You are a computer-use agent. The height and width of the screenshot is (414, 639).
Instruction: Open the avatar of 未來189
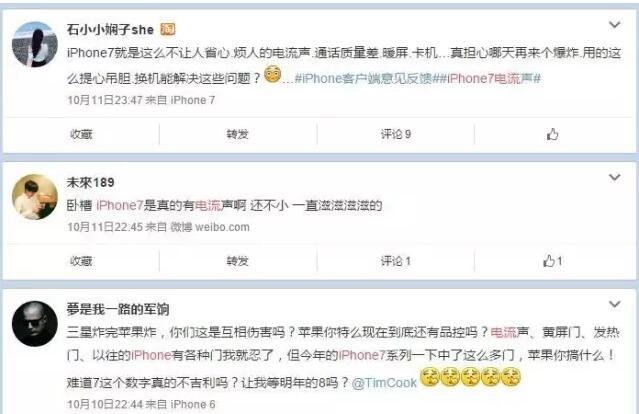pyautogui.click(x=35, y=197)
